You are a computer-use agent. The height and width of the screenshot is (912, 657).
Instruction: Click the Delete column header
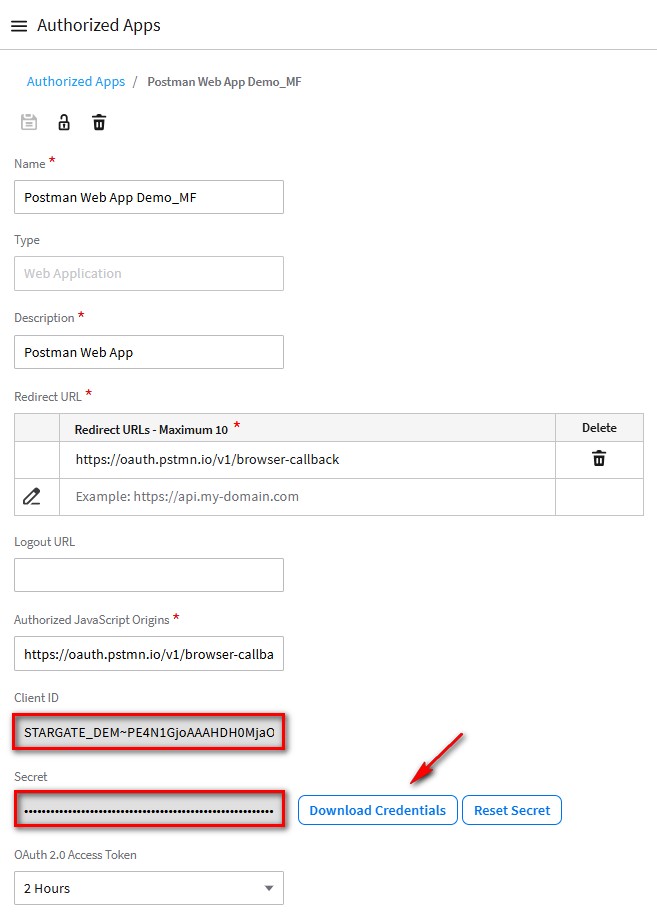click(599, 428)
